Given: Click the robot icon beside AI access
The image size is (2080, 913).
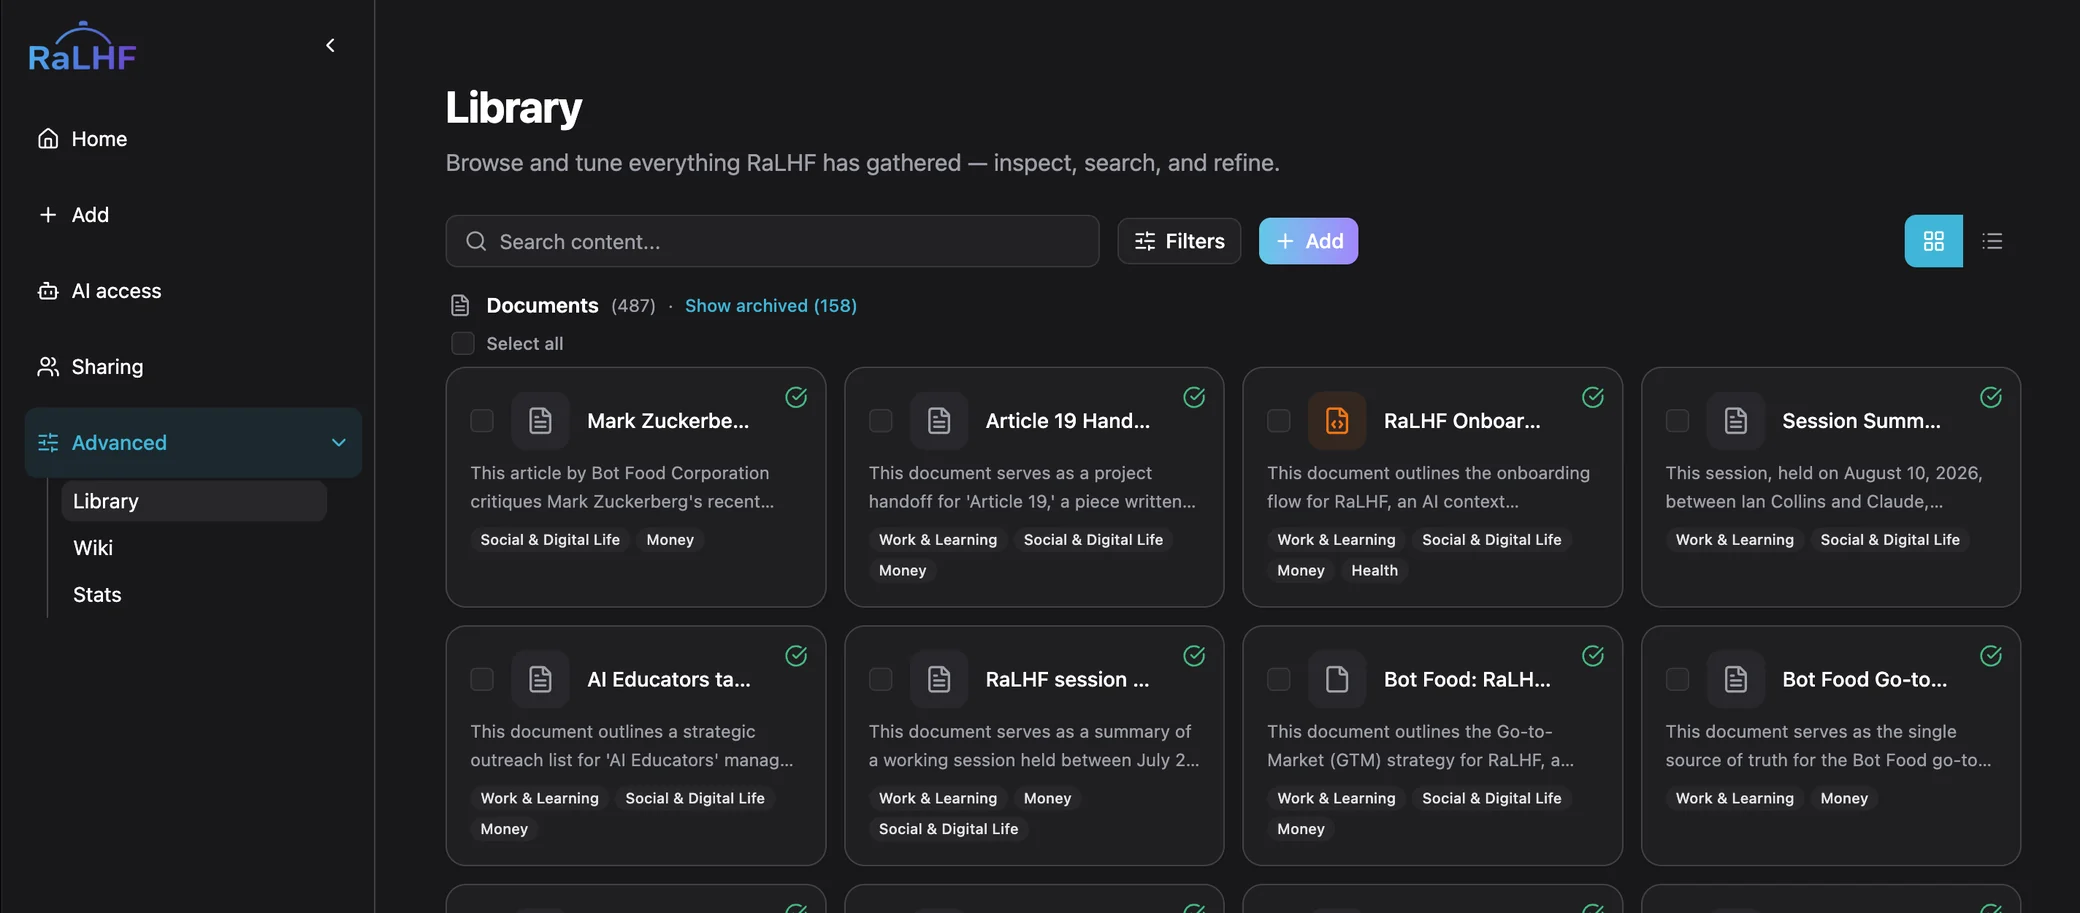Looking at the screenshot, I should pyautogui.click(x=48, y=291).
